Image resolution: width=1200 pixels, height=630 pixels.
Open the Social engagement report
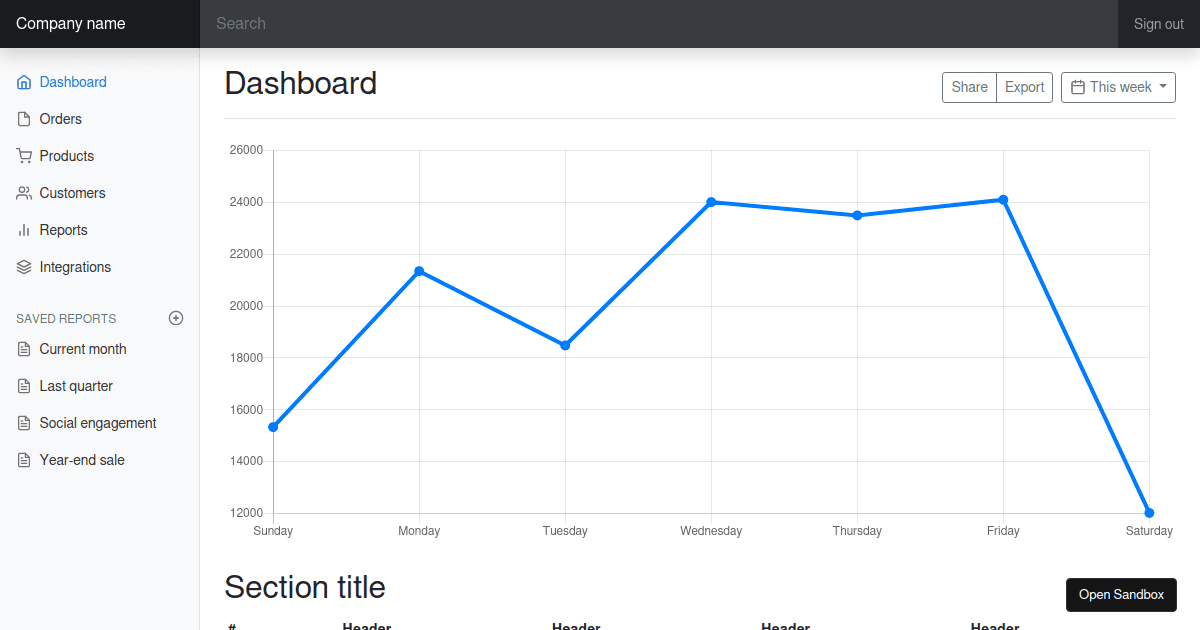point(98,423)
